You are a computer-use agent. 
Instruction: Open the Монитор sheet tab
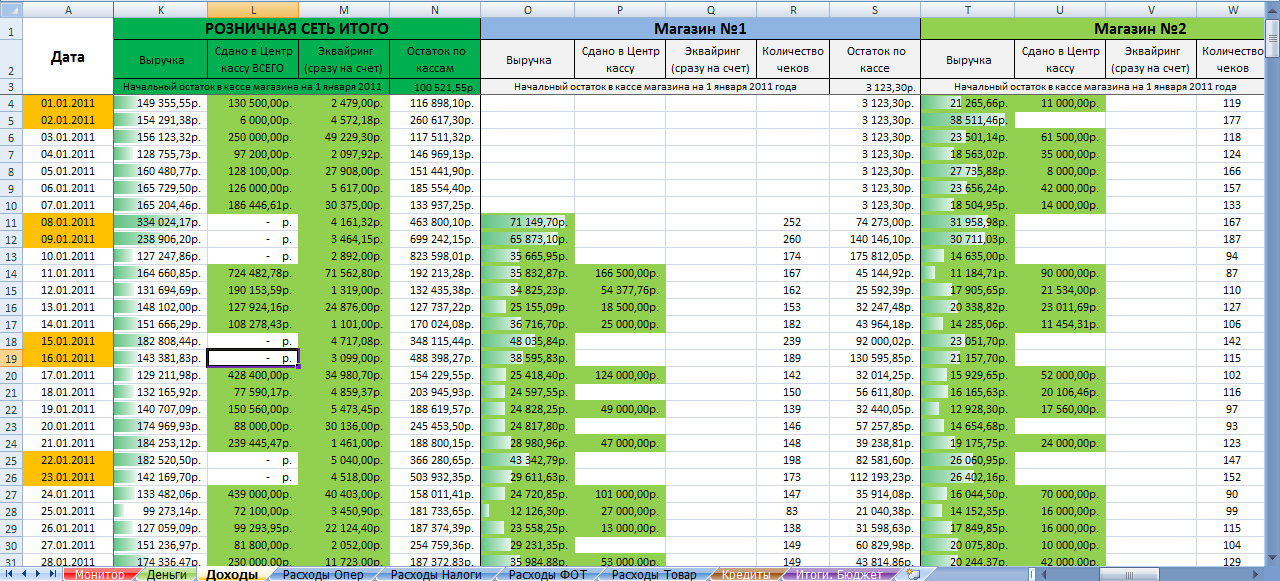[x=100, y=575]
